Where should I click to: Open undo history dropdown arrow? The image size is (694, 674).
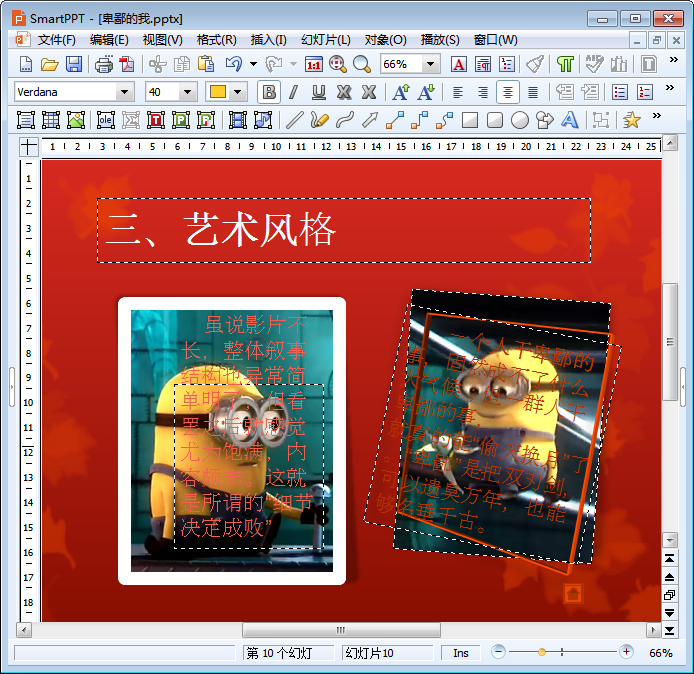(x=253, y=64)
